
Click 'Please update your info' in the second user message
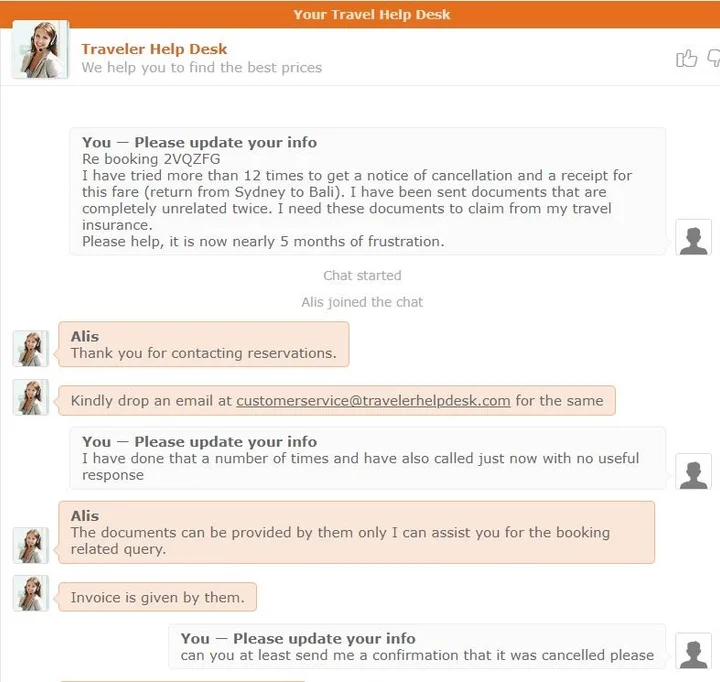(x=225, y=442)
